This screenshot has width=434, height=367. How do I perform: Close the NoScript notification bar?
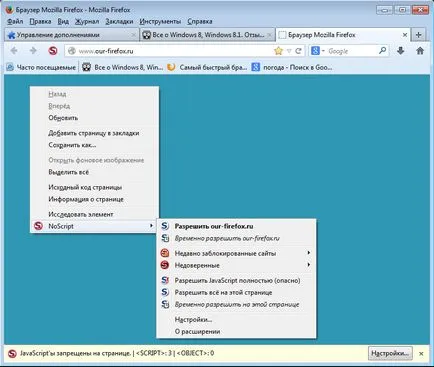[x=421, y=353]
